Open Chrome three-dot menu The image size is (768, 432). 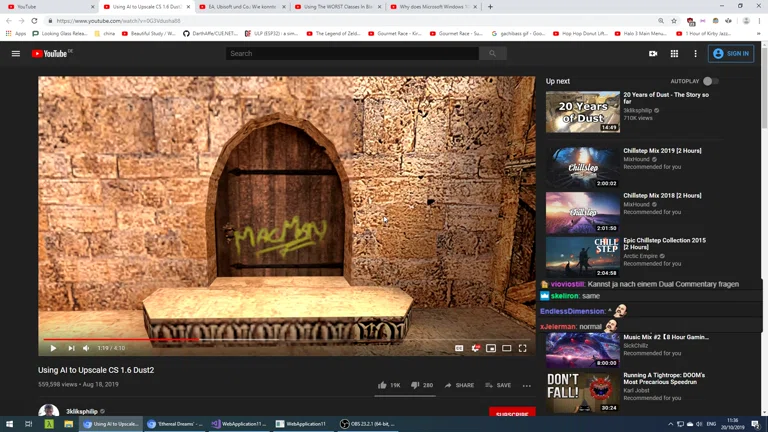759,21
